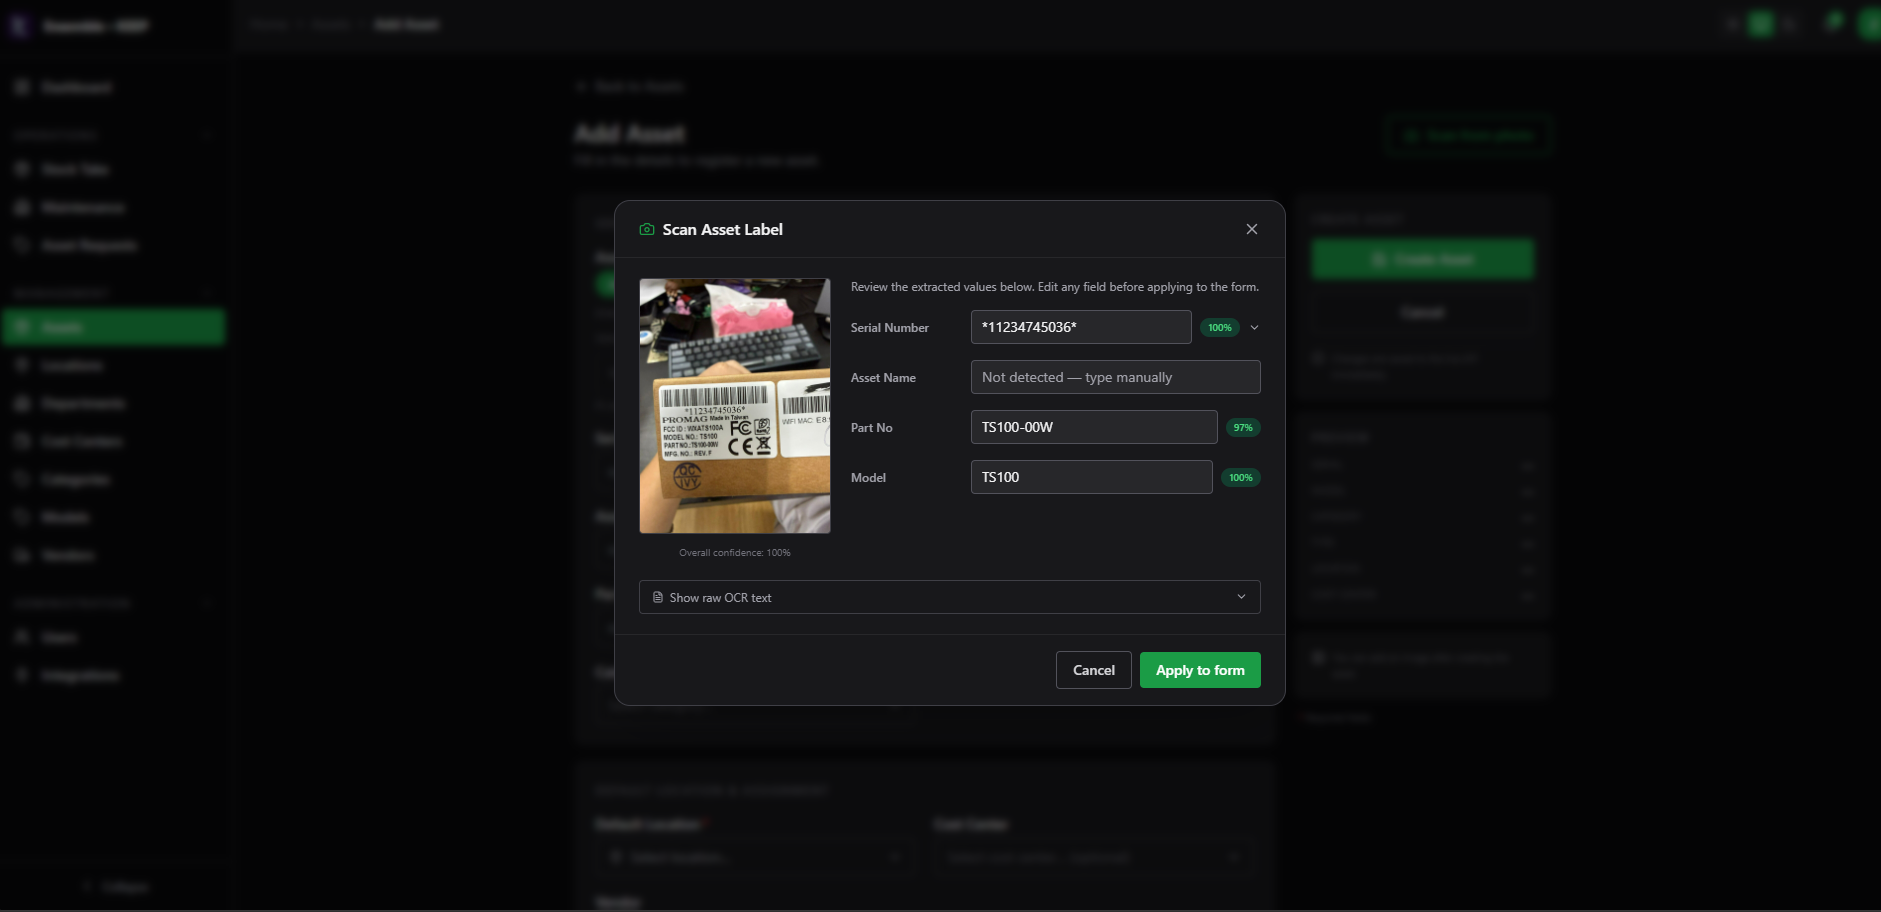The image size is (1881, 912).
Task: Edit the Serial Number field
Action: [x=1081, y=327]
